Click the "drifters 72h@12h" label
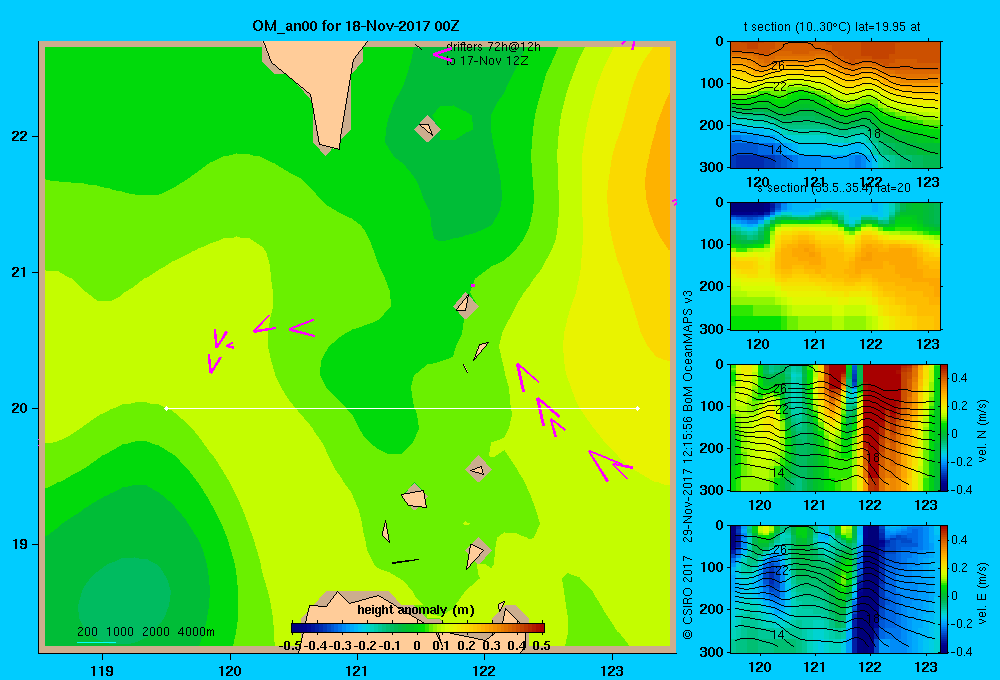Viewport: 1000px width, 680px height. [x=493, y=47]
